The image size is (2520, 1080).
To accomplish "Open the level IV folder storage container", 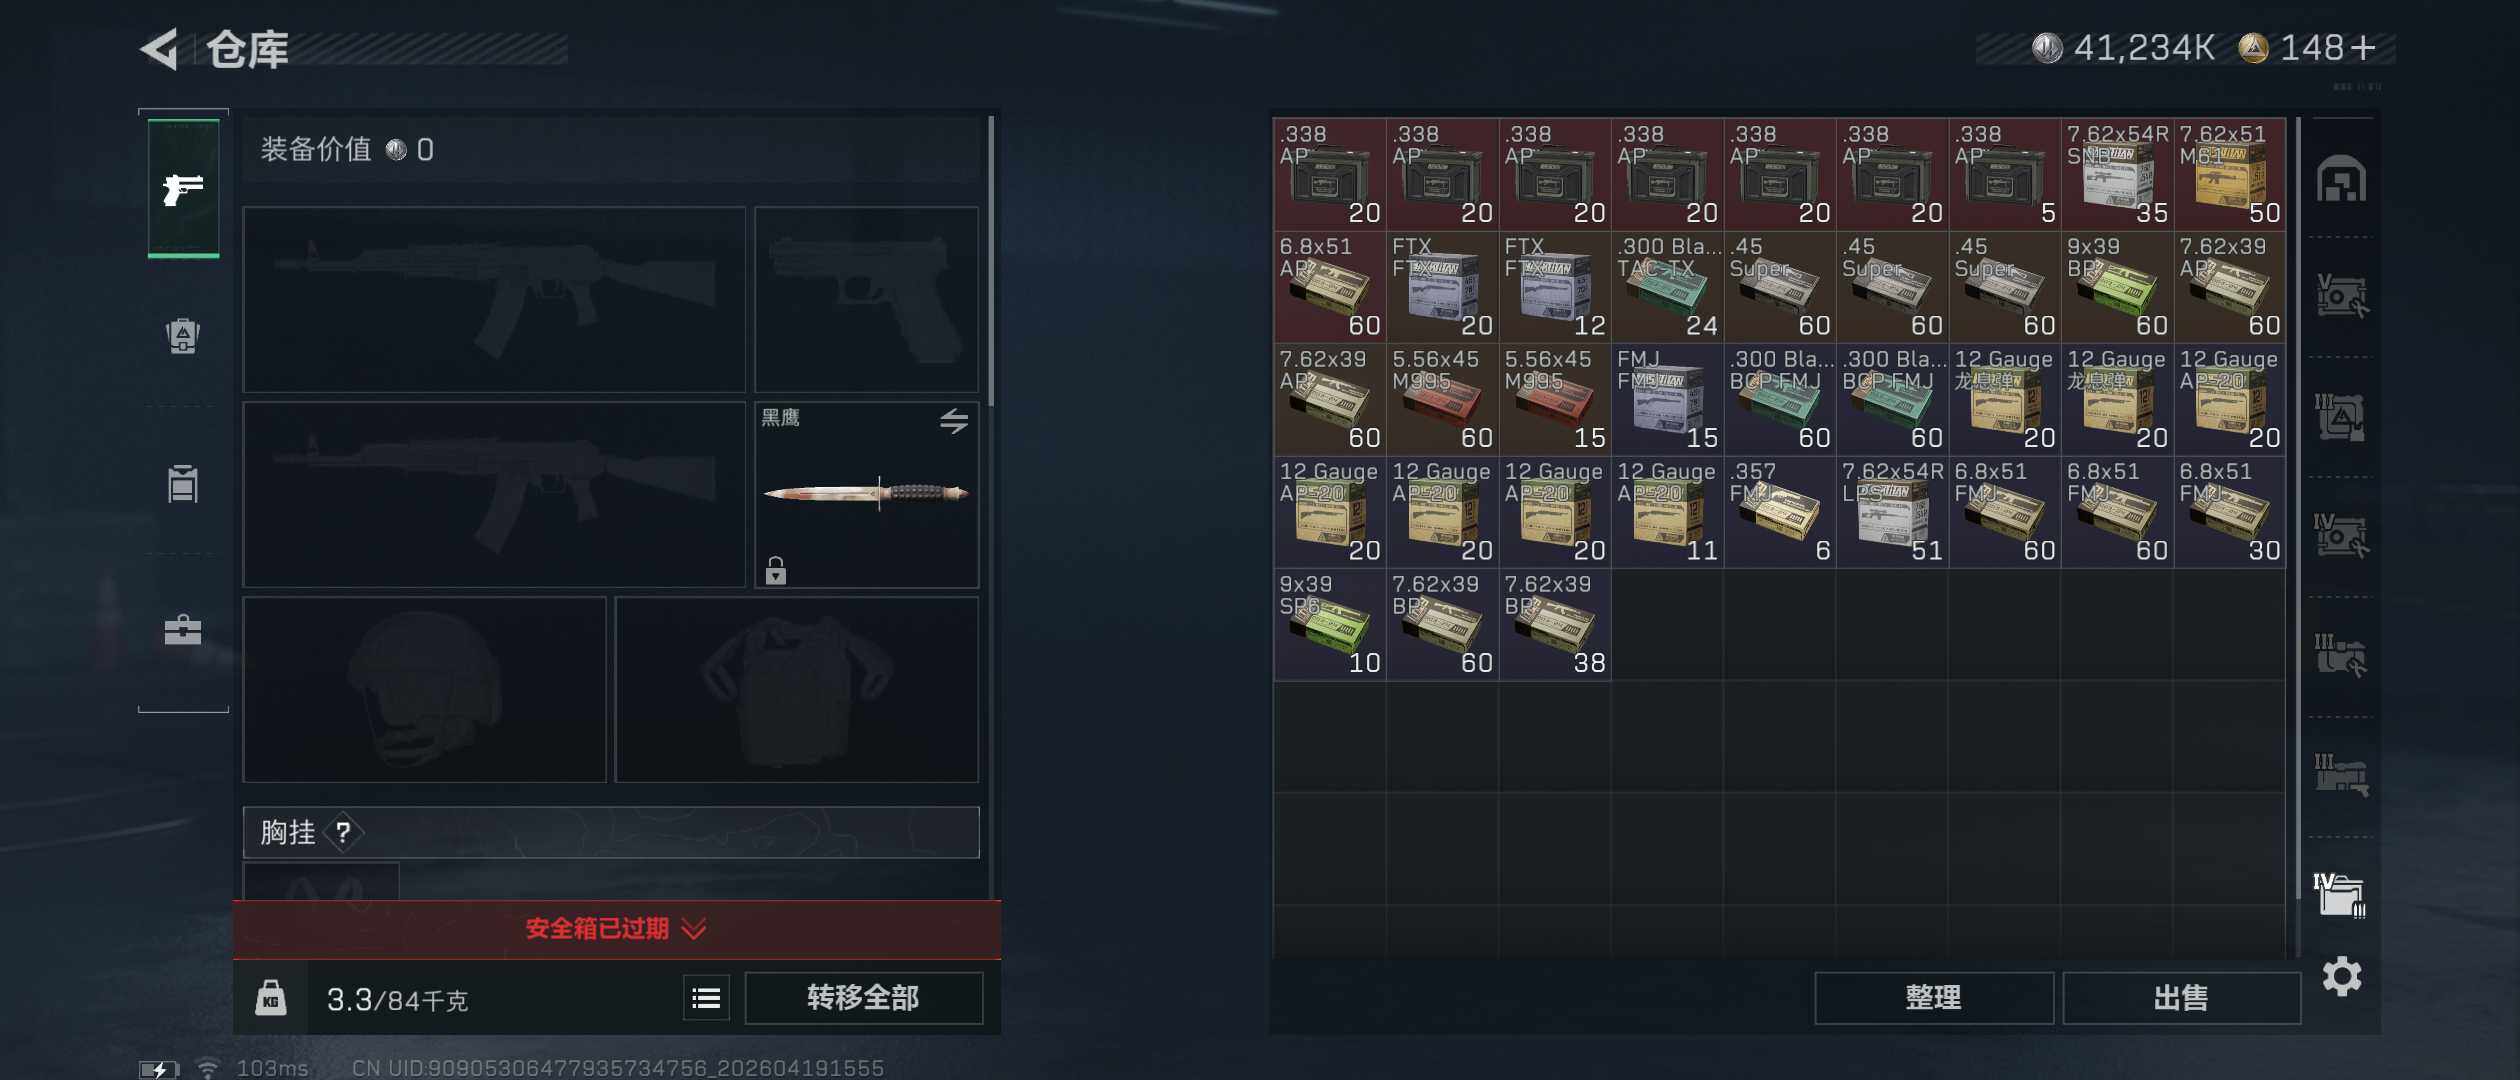I will tap(2340, 894).
